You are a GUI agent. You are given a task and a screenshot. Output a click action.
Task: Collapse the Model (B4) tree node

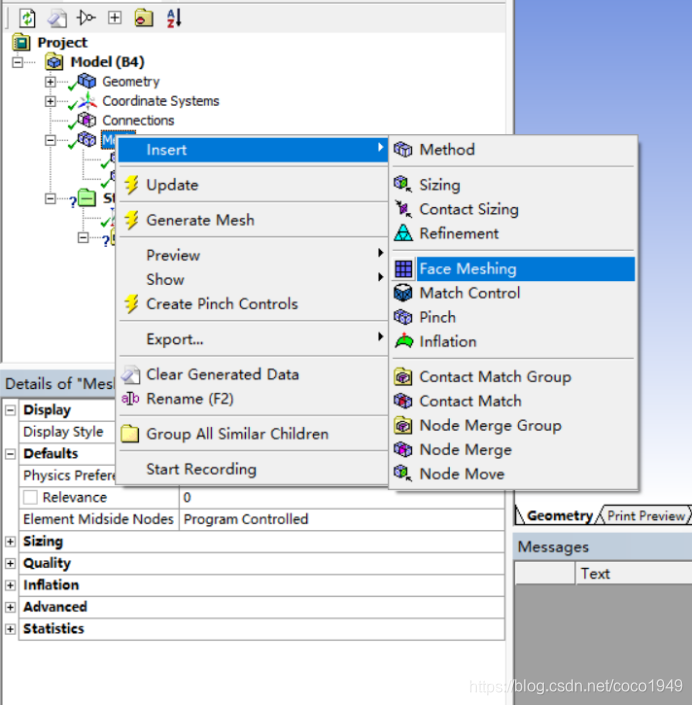coord(18,62)
